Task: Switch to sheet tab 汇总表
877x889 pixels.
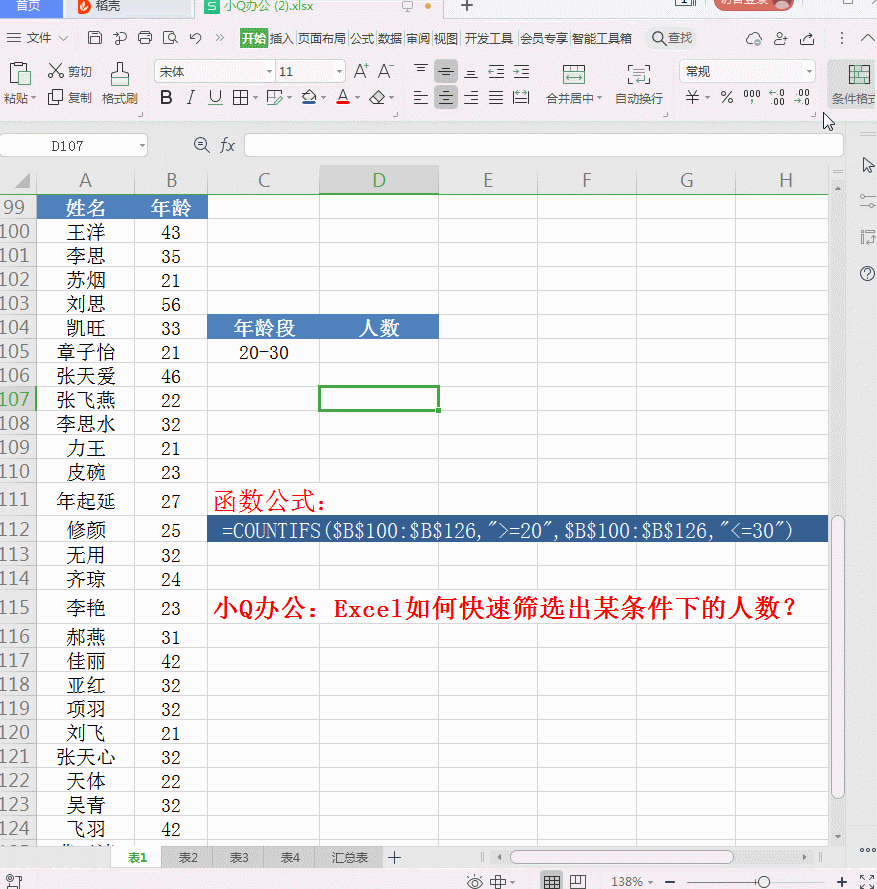Action: (349, 857)
